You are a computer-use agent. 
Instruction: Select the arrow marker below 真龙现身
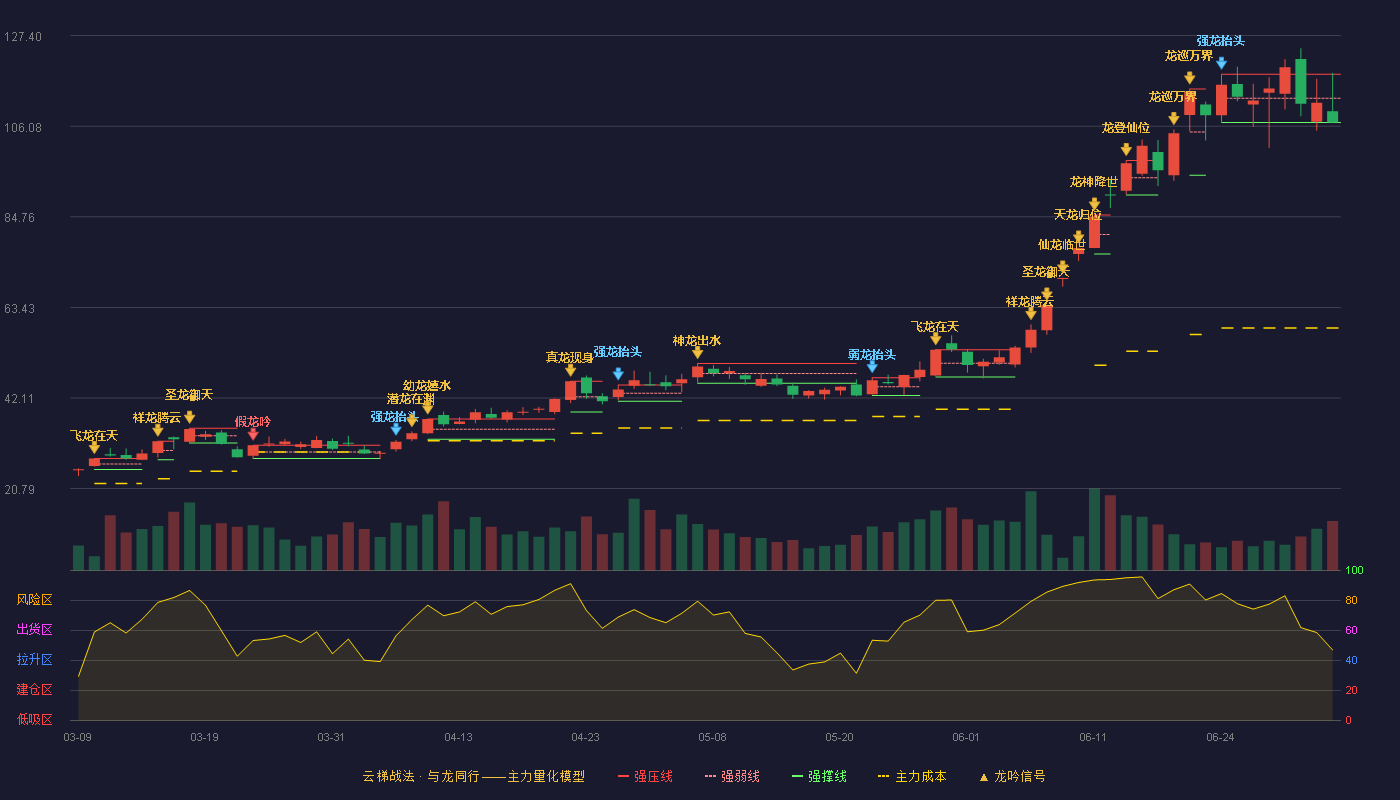[x=570, y=370]
